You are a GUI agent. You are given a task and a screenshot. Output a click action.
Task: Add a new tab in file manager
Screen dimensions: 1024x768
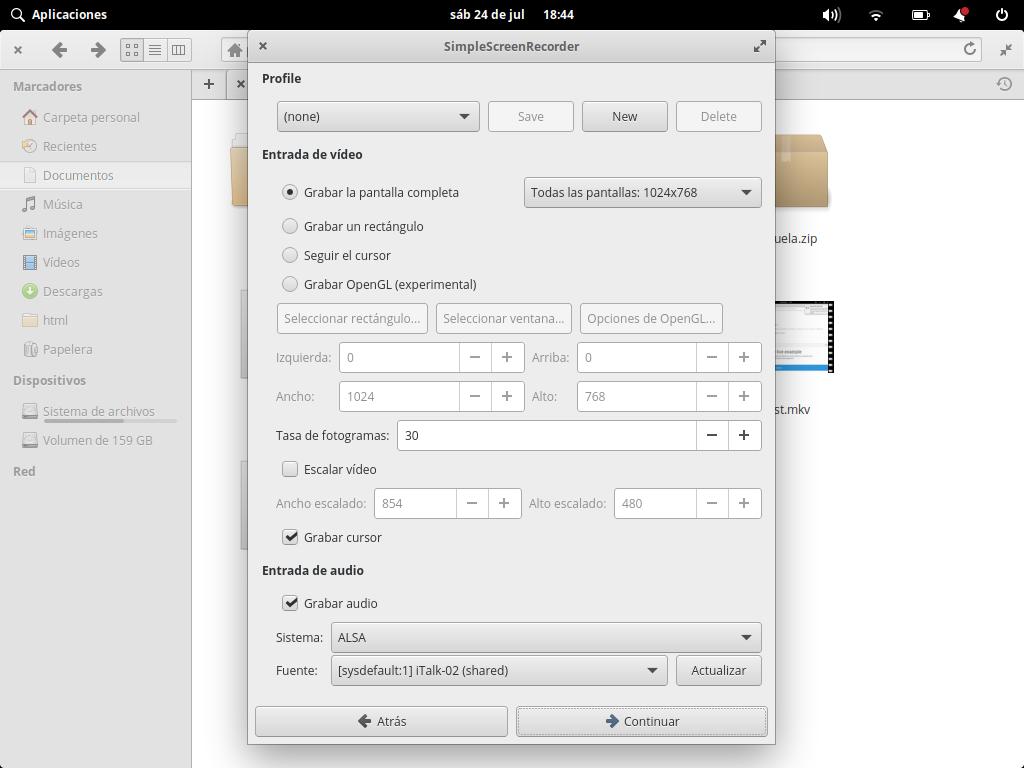[209, 84]
